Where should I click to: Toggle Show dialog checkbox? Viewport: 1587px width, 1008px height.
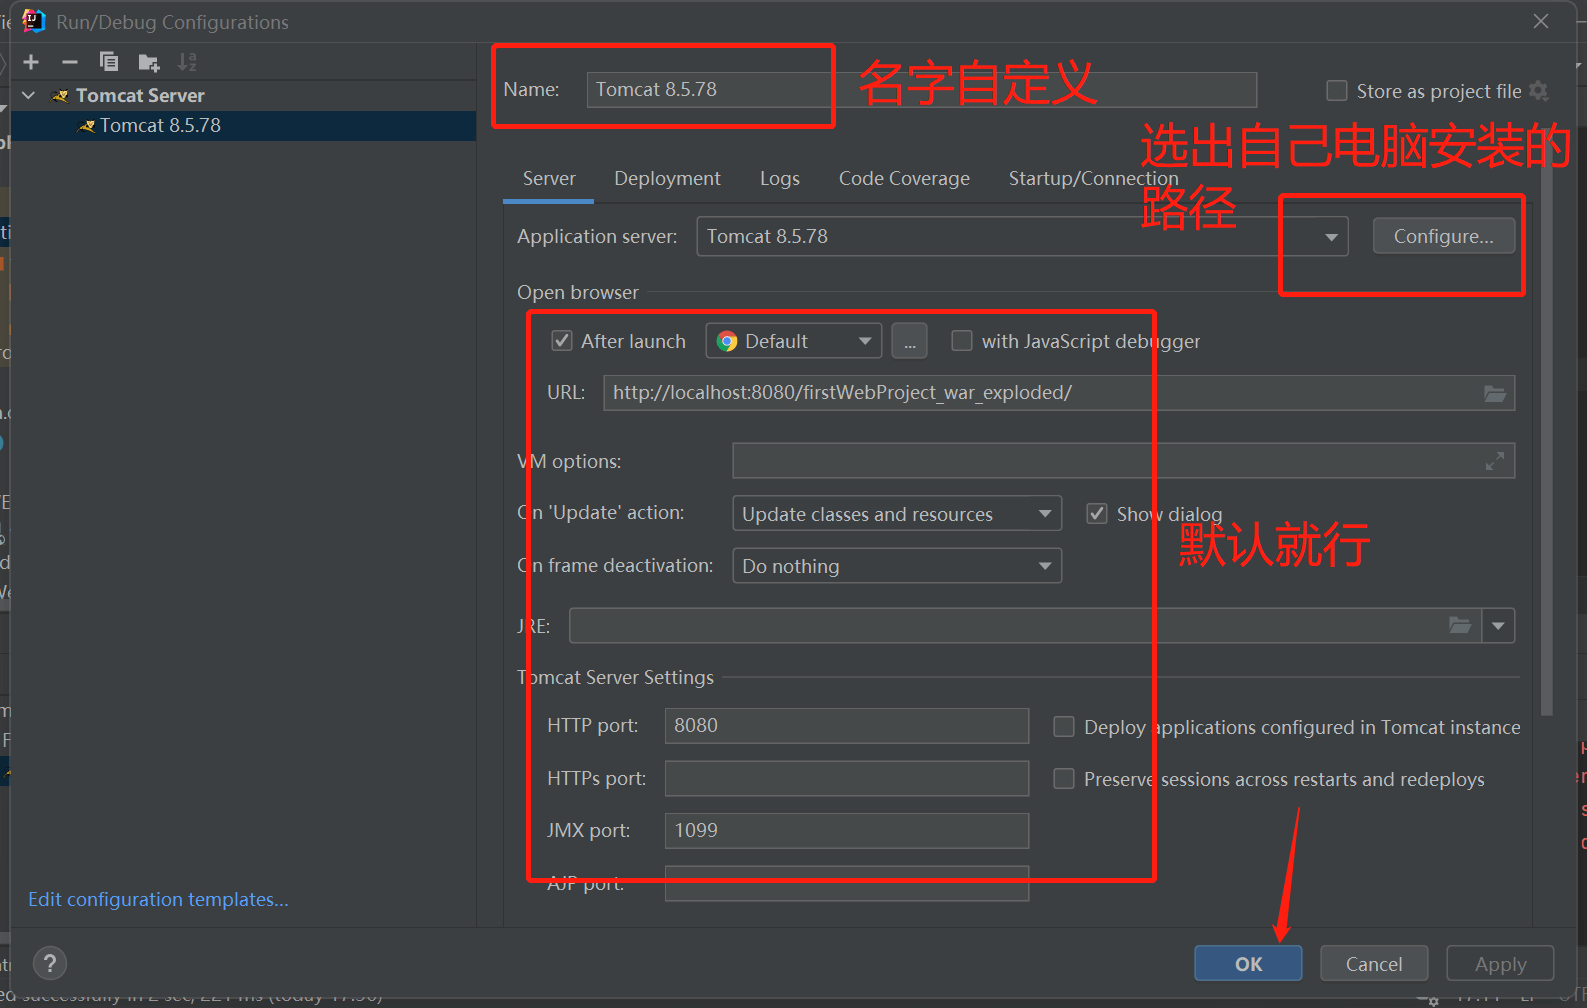tap(1097, 514)
